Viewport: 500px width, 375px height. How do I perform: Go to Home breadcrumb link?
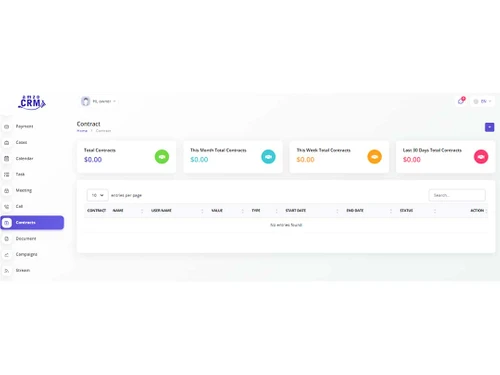coord(82,131)
